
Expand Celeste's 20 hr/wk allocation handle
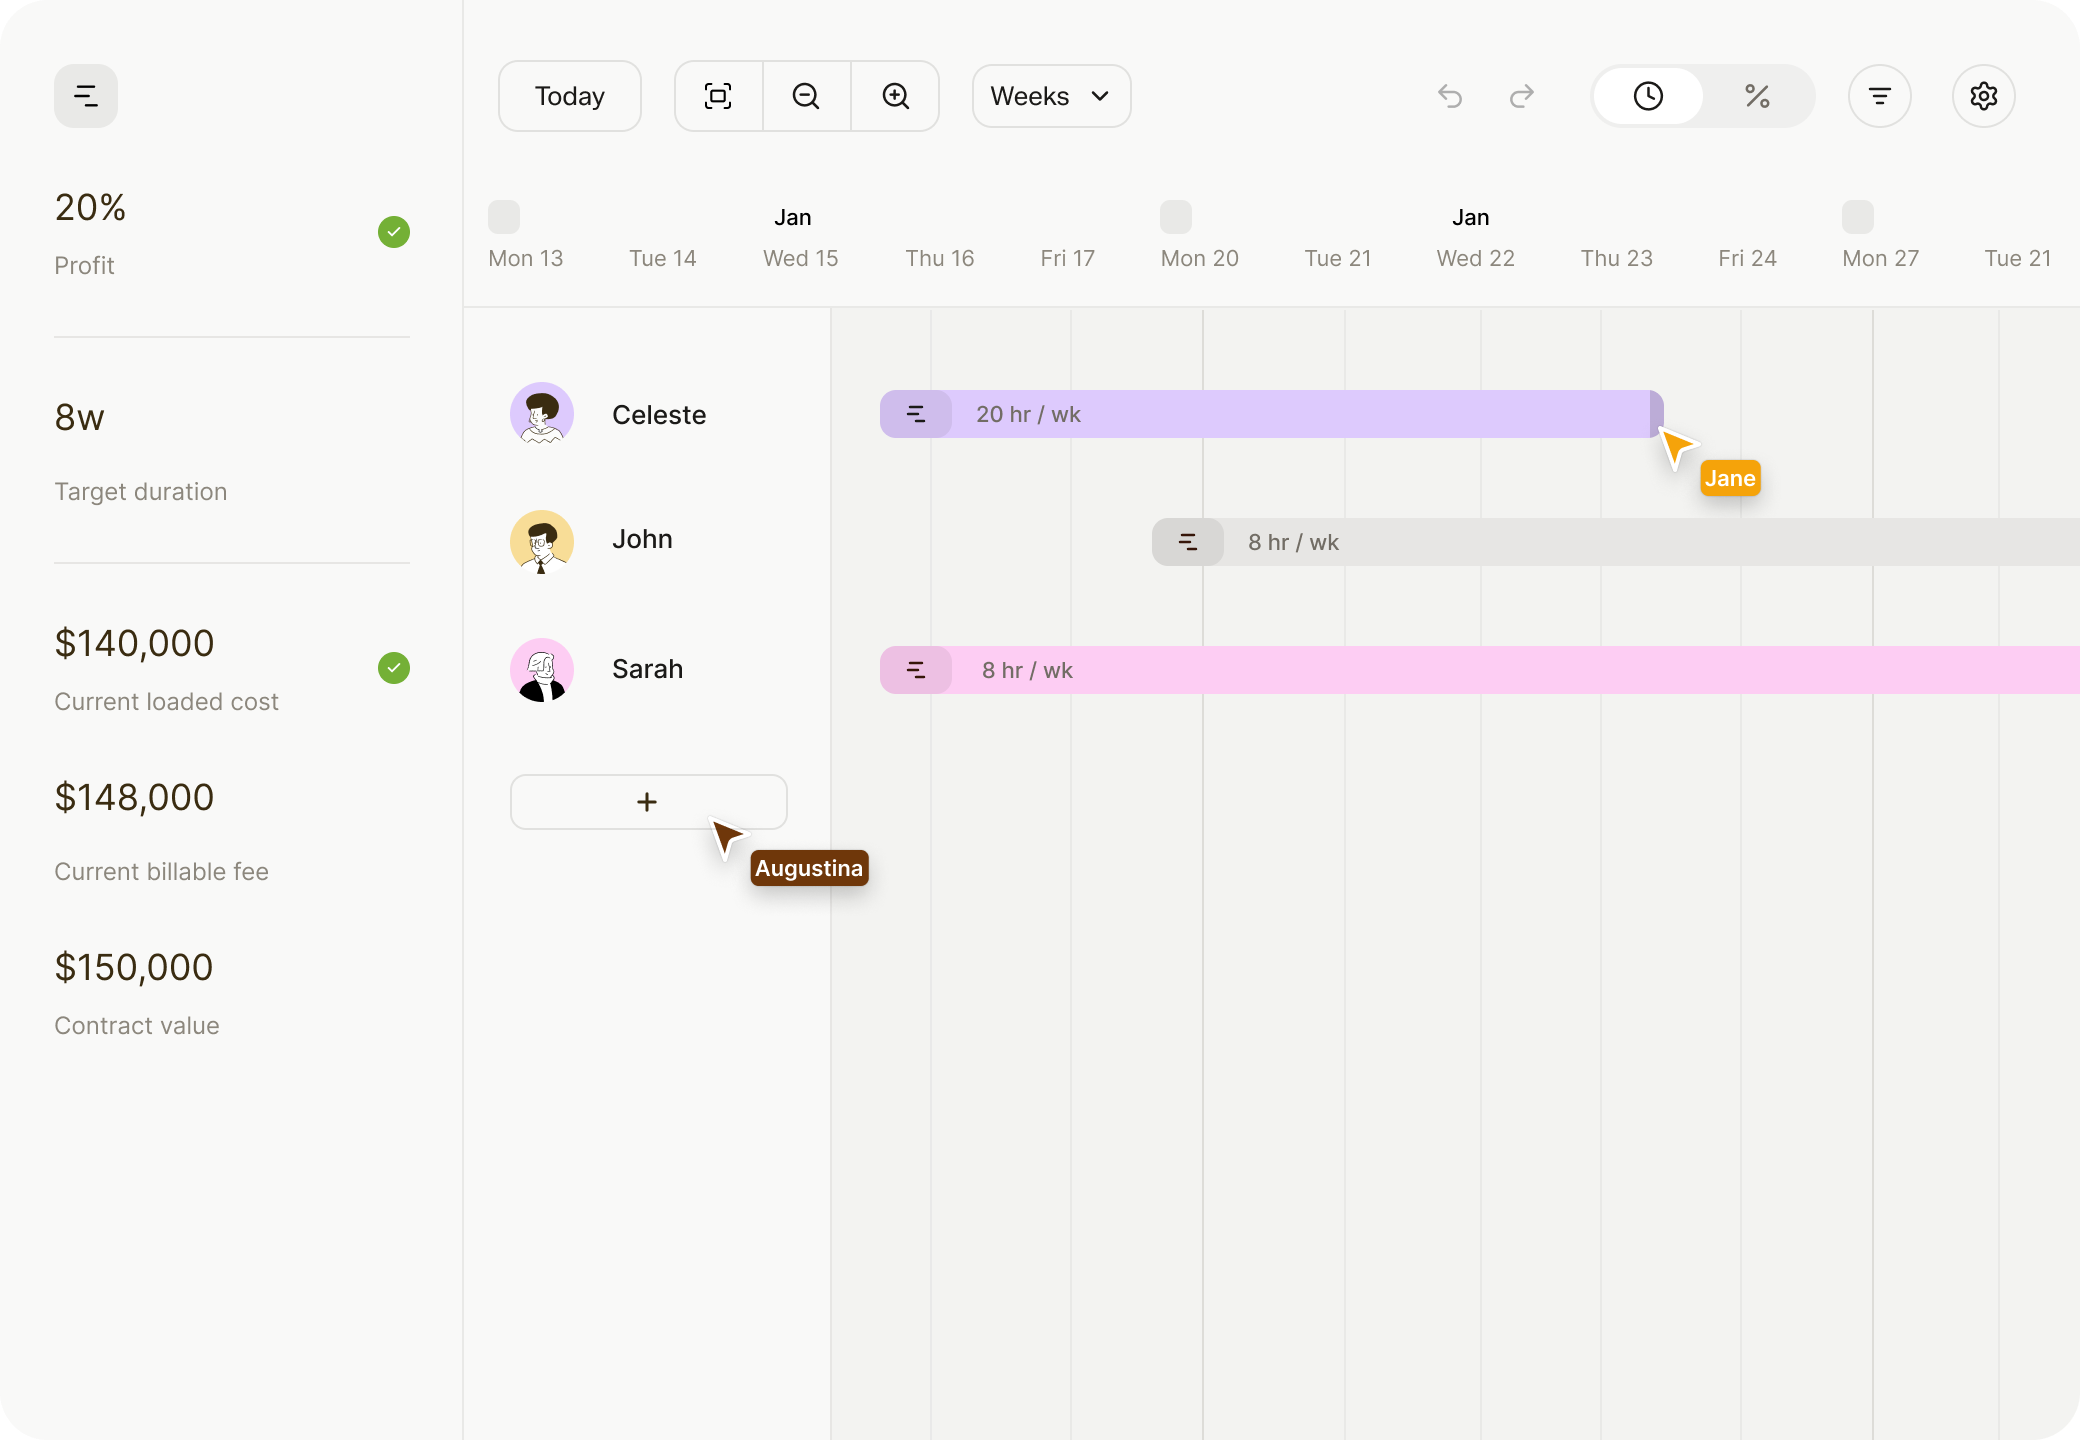click(x=916, y=414)
